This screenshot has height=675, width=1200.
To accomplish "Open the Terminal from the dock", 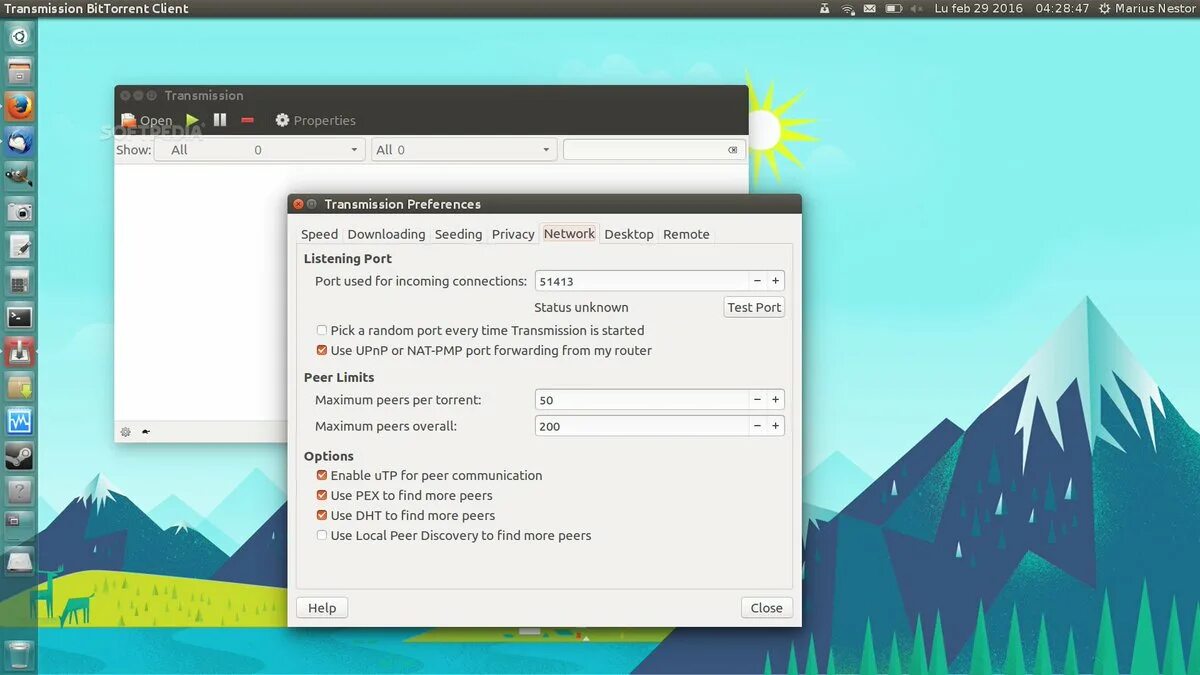I will point(20,317).
